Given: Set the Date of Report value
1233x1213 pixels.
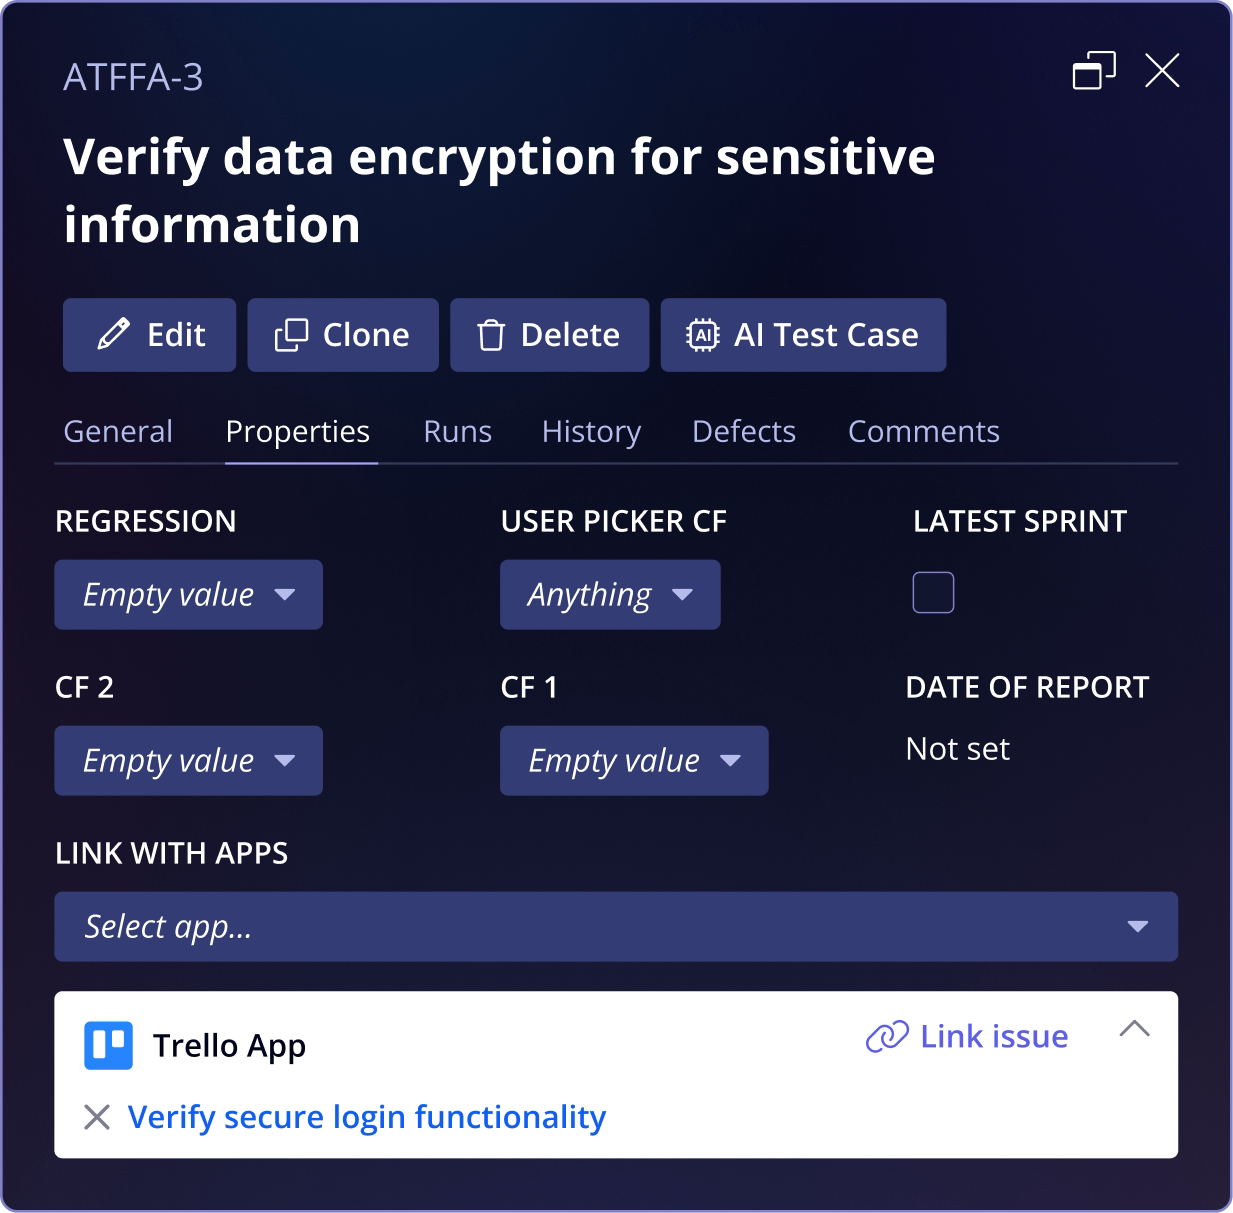Looking at the screenshot, I should tap(957, 749).
